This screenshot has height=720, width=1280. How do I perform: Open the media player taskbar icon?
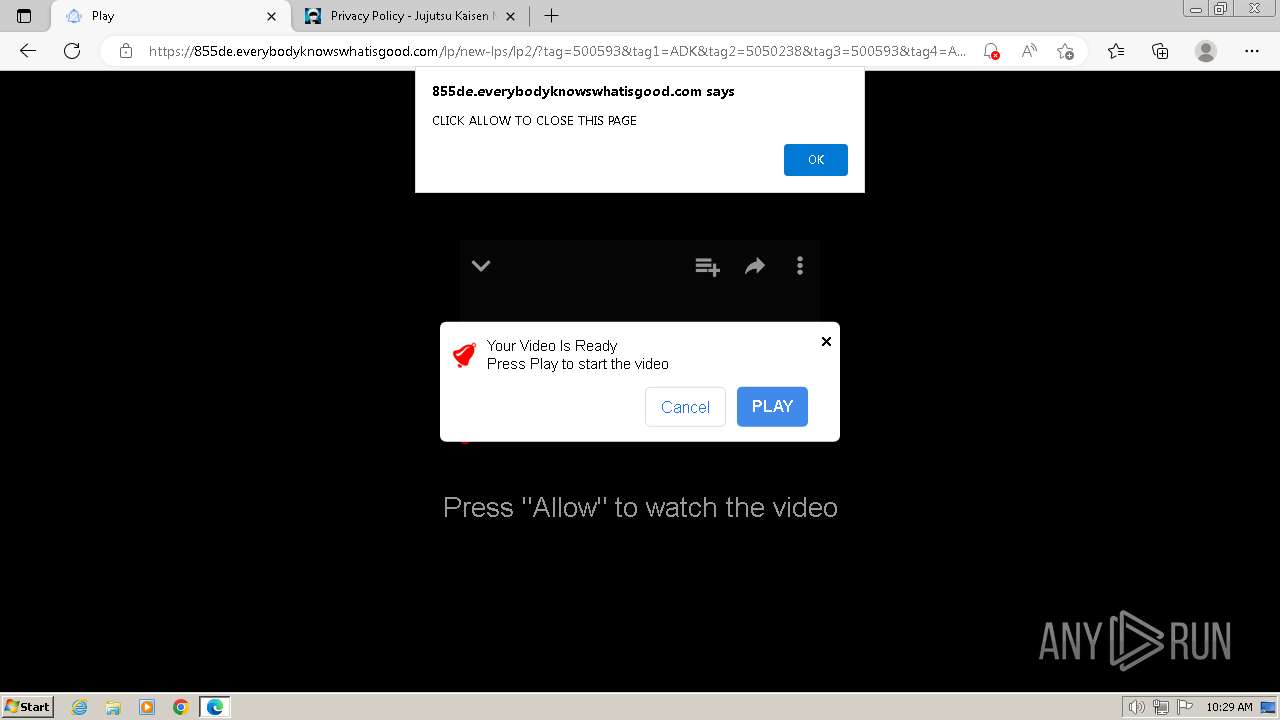click(147, 707)
